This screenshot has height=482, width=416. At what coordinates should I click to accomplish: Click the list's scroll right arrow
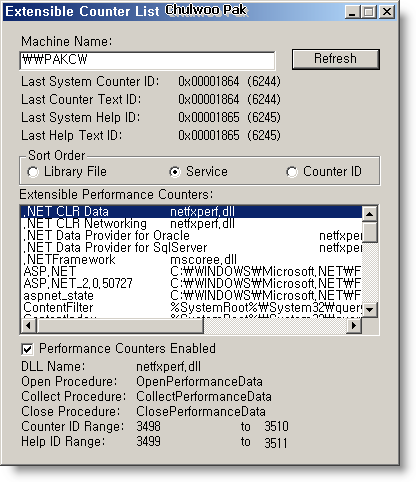point(354,325)
